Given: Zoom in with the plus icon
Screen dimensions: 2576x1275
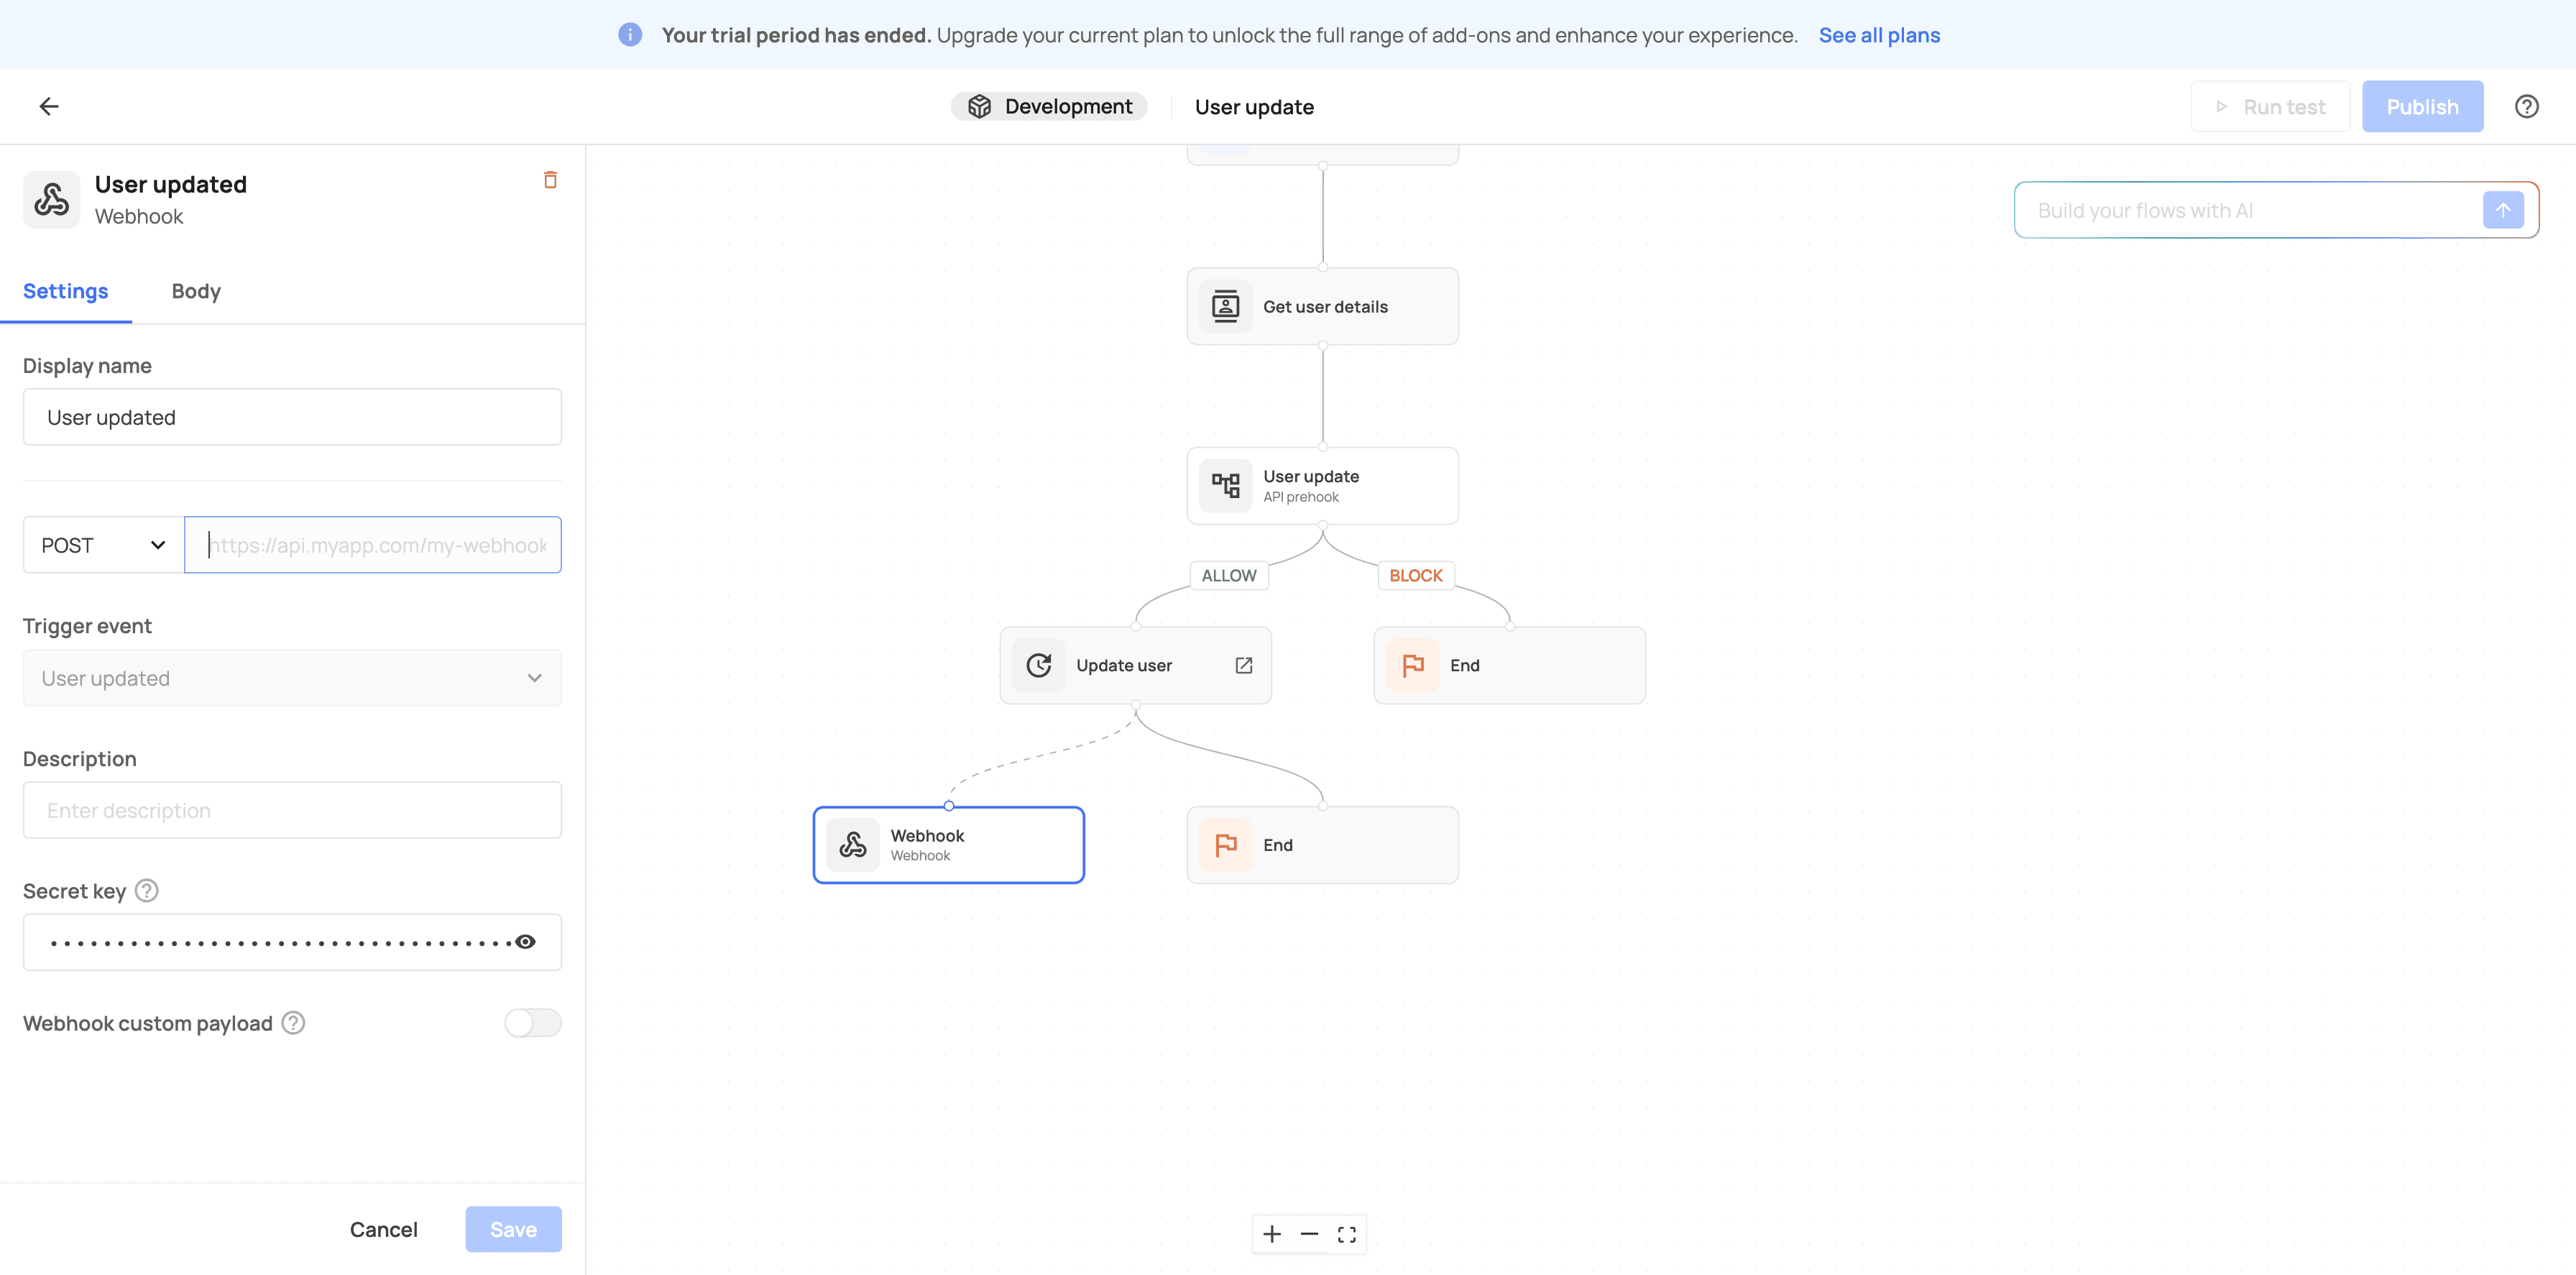Looking at the screenshot, I should tap(1271, 1234).
